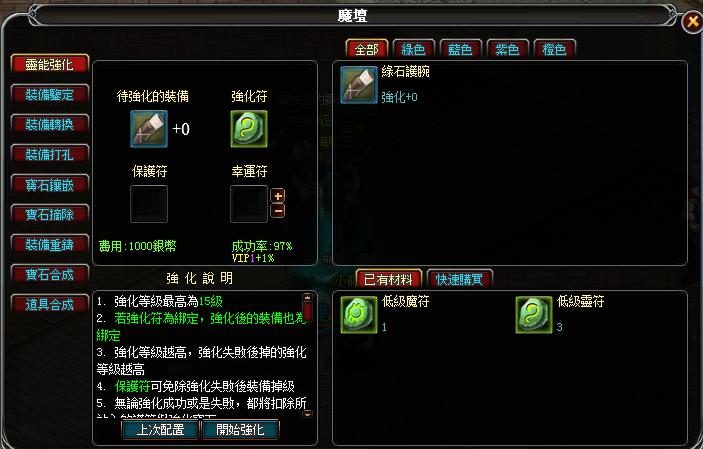
Task: Open the 裝備鑒定 menu
Action: (50, 95)
